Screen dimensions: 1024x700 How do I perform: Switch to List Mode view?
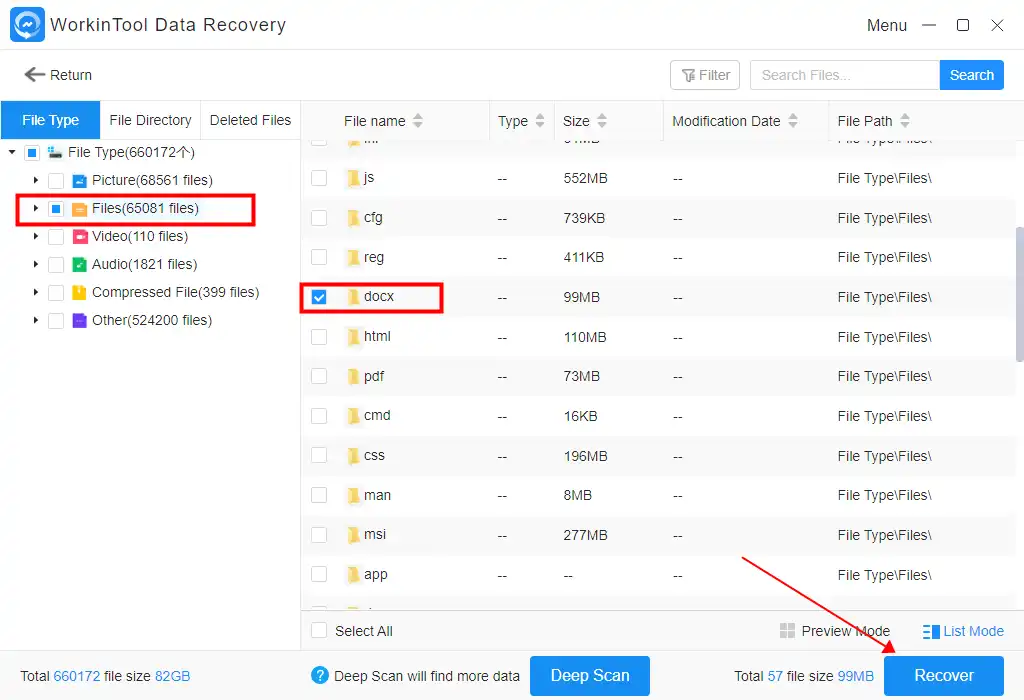[963, 631]
